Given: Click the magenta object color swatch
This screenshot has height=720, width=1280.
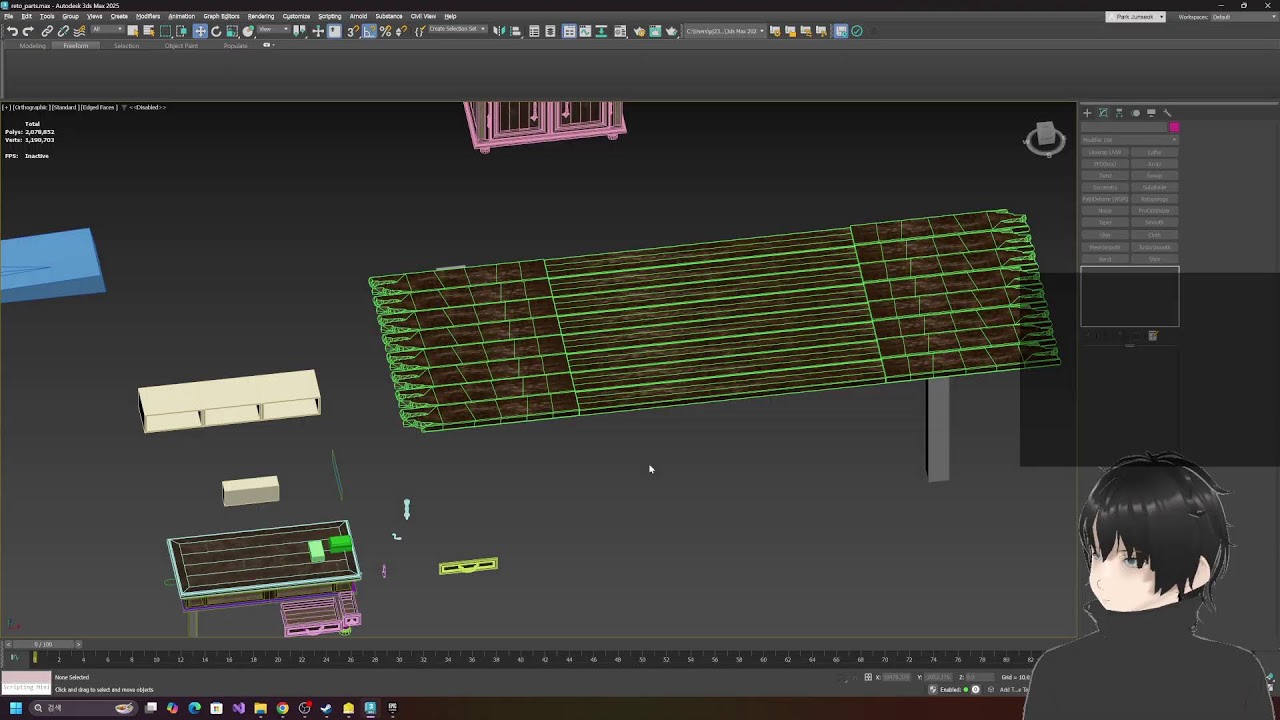Looking at the screenshot, I should 1174,127.
